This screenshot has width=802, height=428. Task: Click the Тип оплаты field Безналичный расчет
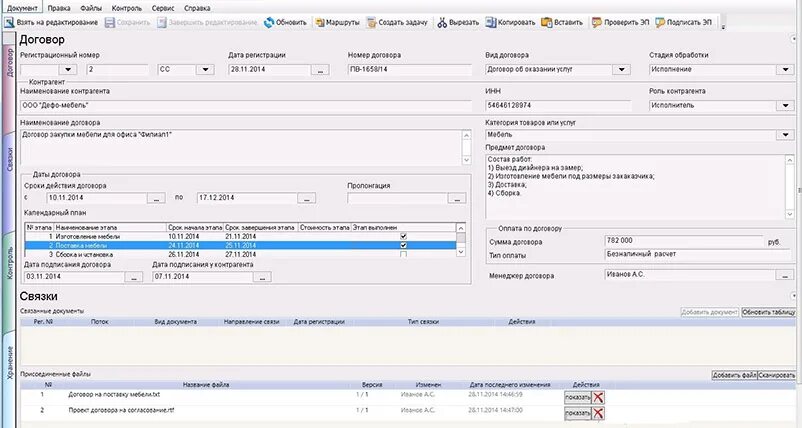699,254
